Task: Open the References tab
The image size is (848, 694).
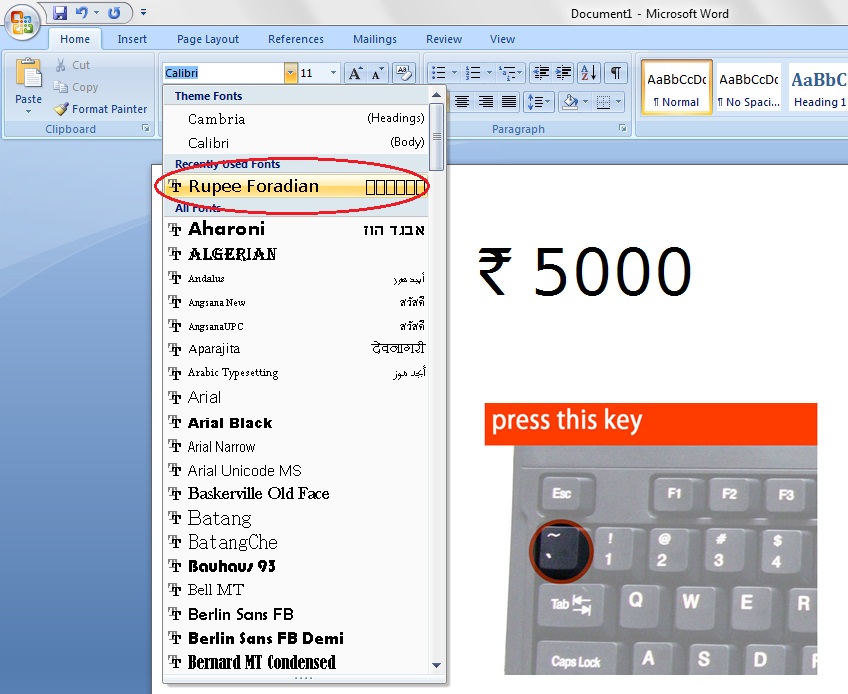Action: (x=296, y=39)
